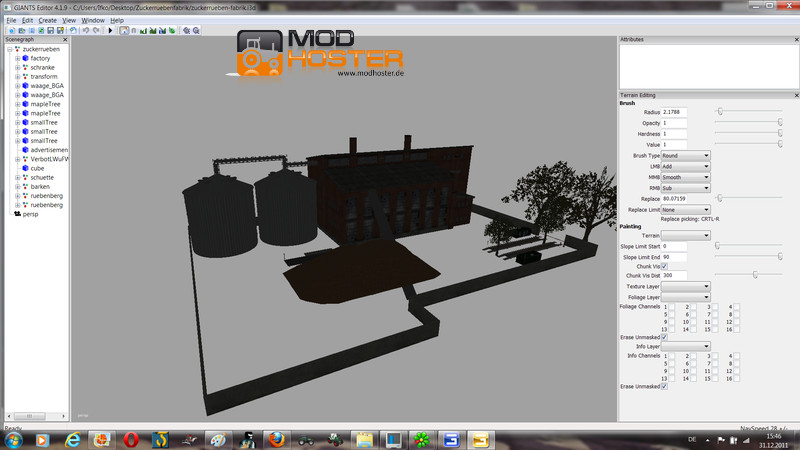Close the Scenegraph panel

(65, 39)
